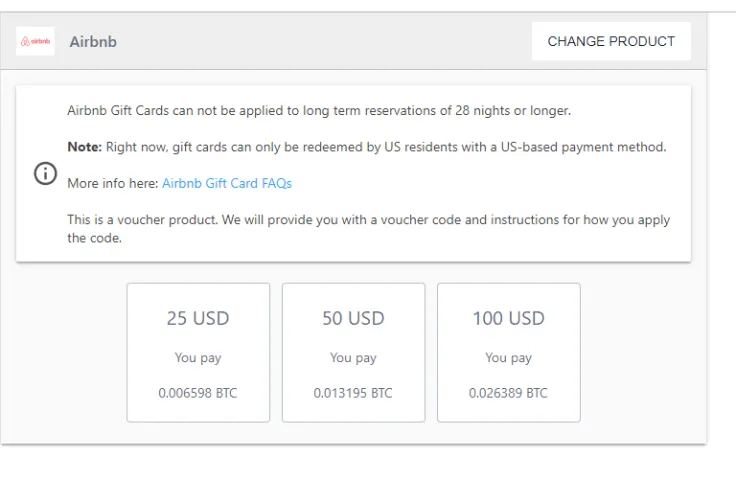Image resolution: width=736 pixels, height=480 pixels.
Task: Click You pay label under 25 USD
Action: click(198, 357)
